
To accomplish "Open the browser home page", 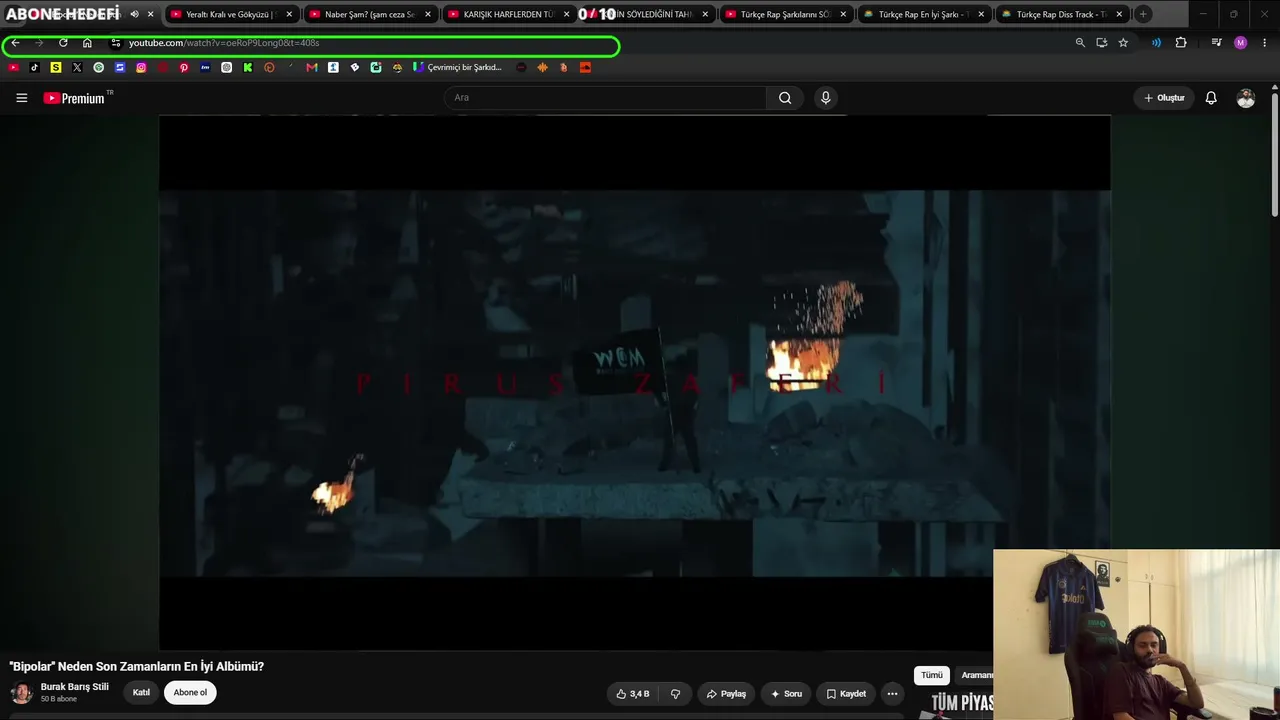I will [x=87, y=43].
